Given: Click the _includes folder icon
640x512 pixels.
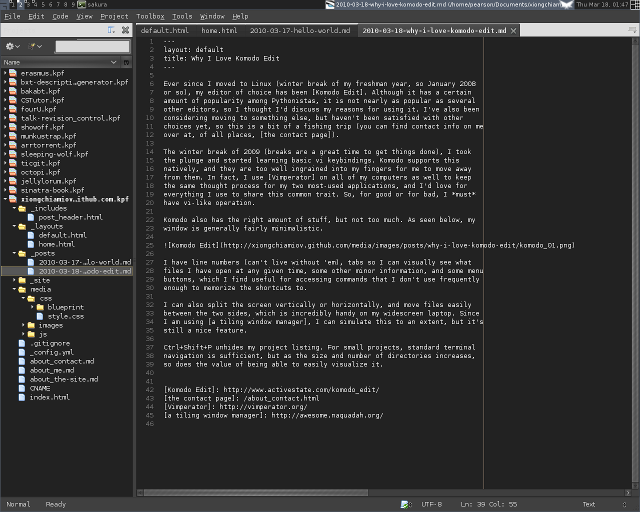Looking at the screenshot, I should point(22,208).
